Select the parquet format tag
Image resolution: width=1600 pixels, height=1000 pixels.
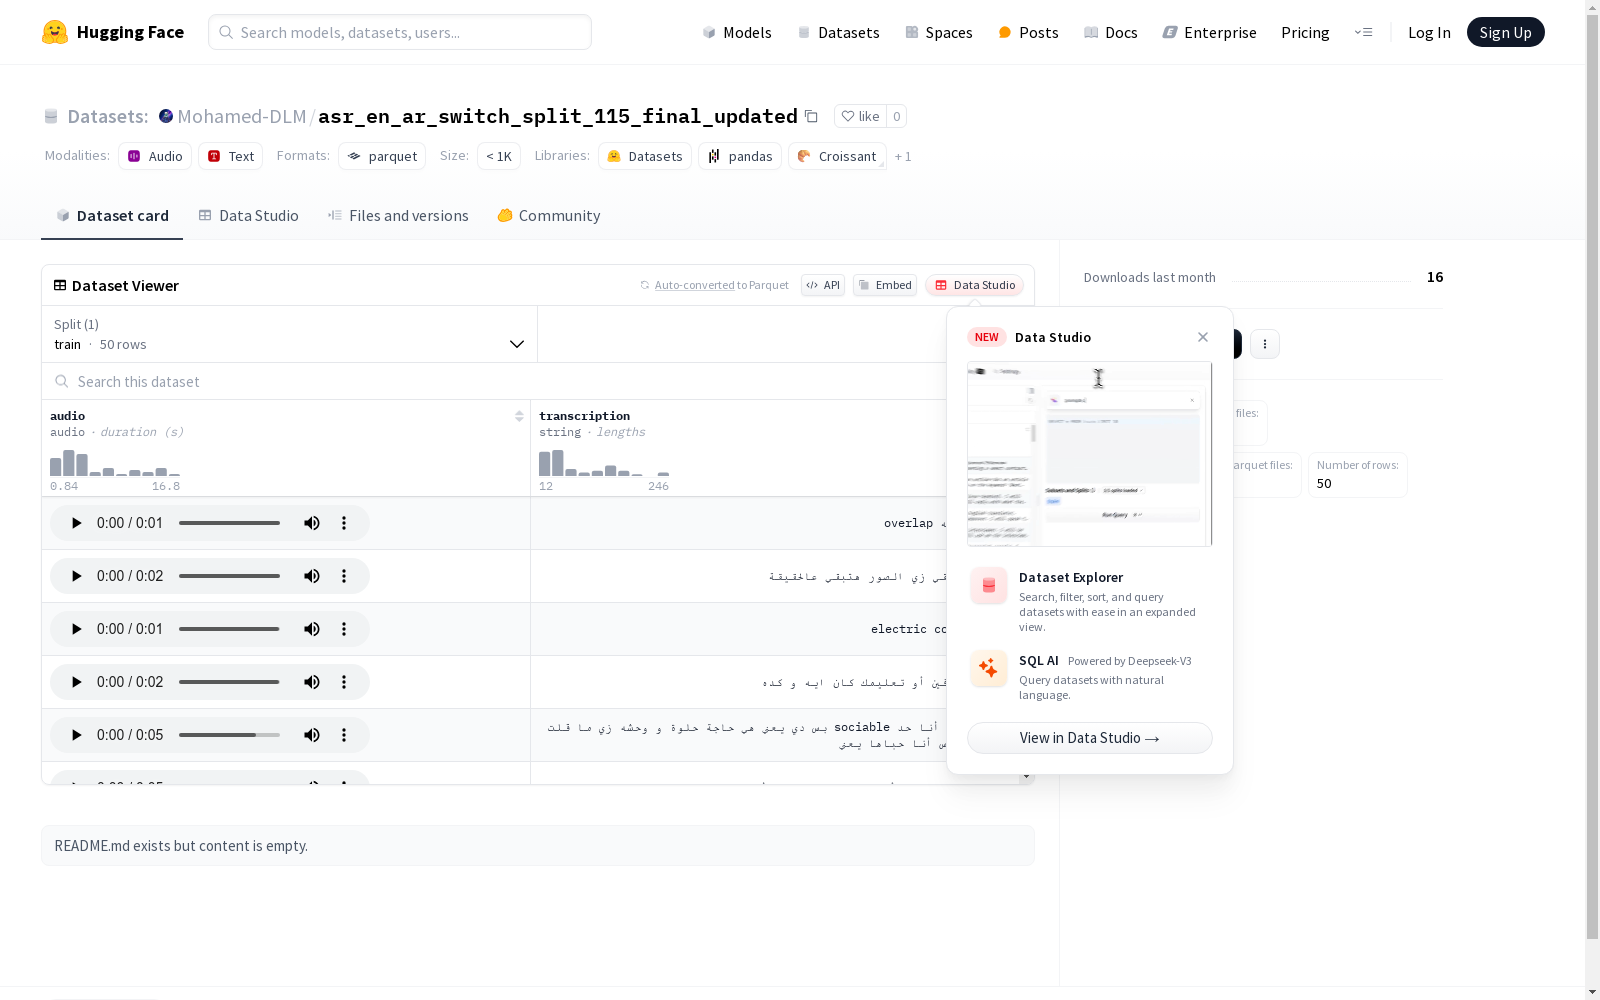coord(382,156)
